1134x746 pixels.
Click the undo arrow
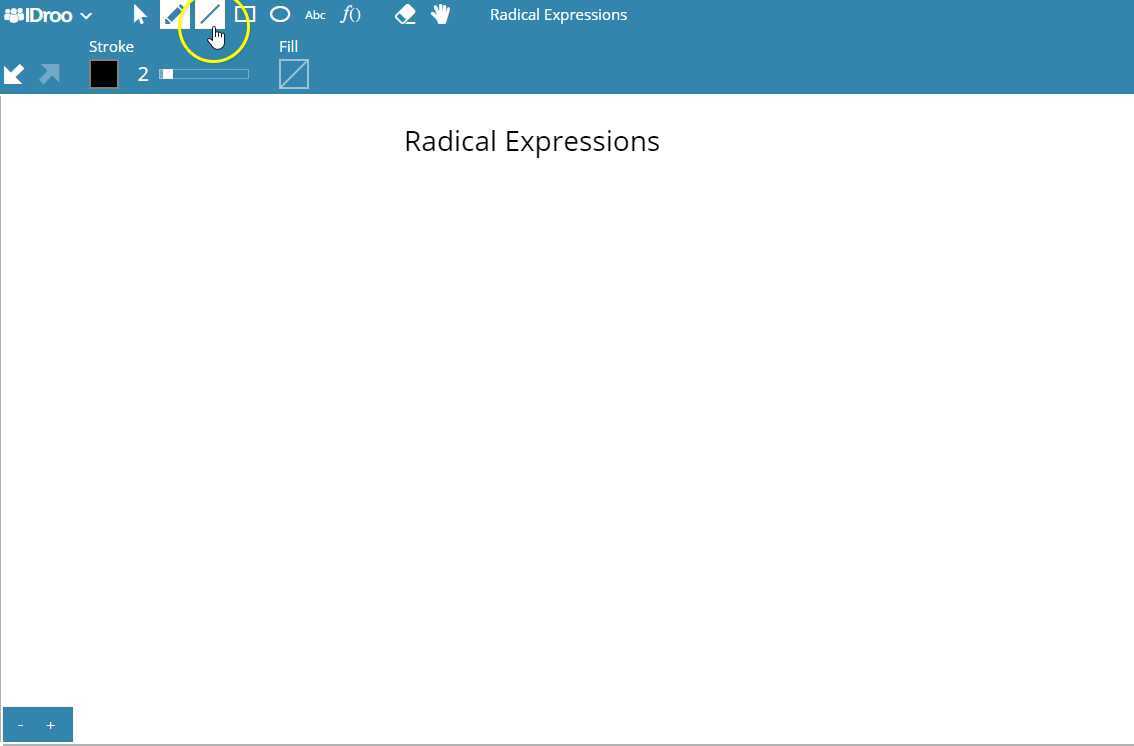coord(13,74)
